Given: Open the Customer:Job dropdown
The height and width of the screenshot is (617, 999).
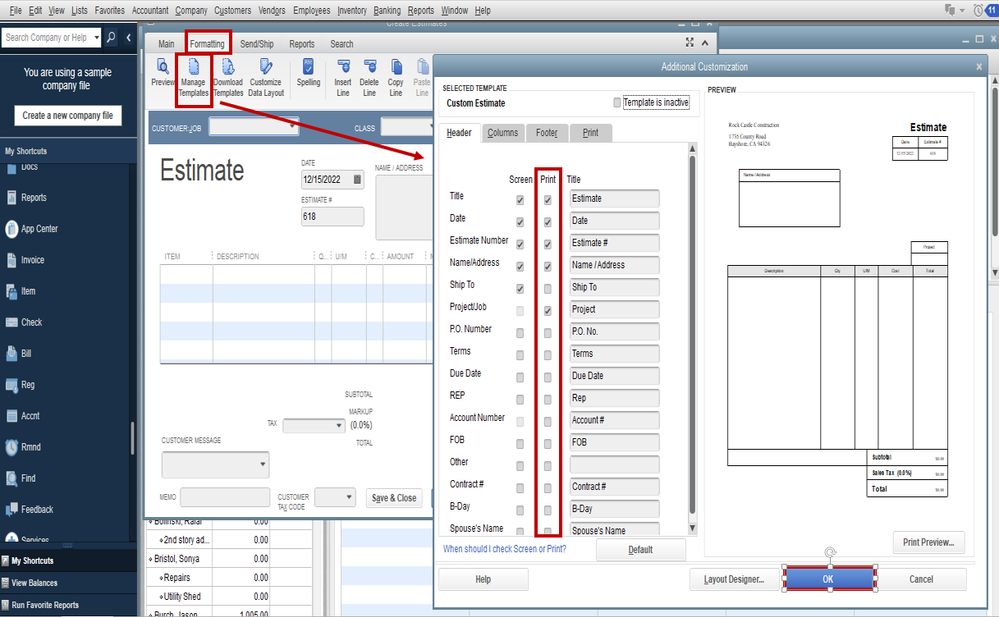Looking at the screenshot, I should click(292, 126).
